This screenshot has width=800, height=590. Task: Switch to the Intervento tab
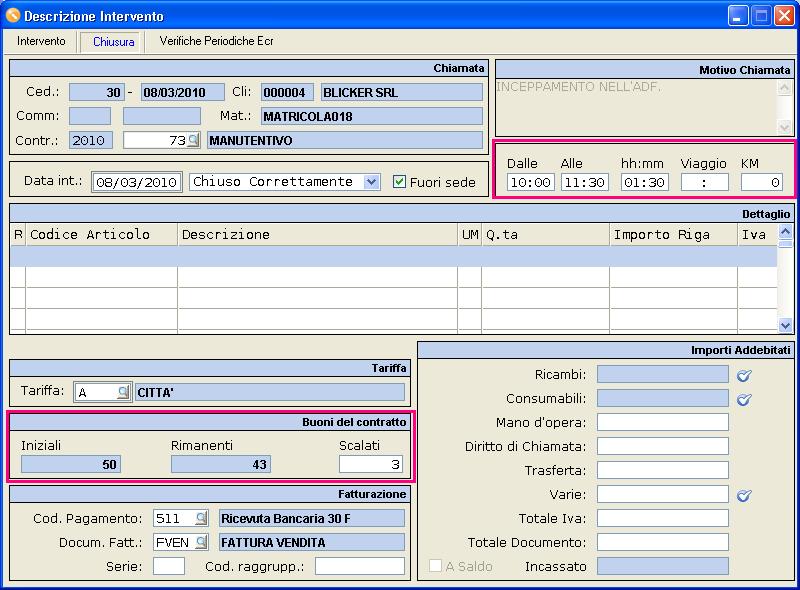tap(41, 41)
